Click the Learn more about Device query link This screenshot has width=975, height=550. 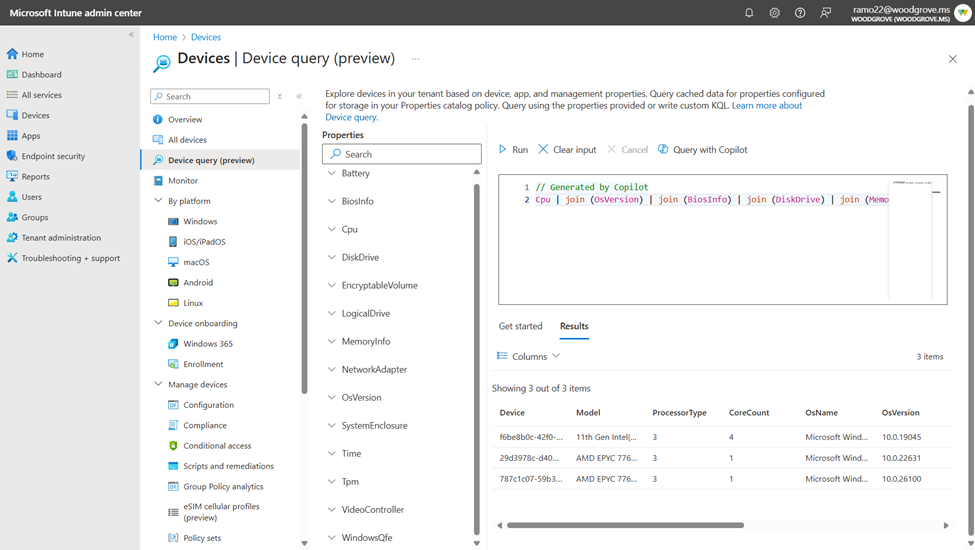pyautogui.click(x=767, y=106)
